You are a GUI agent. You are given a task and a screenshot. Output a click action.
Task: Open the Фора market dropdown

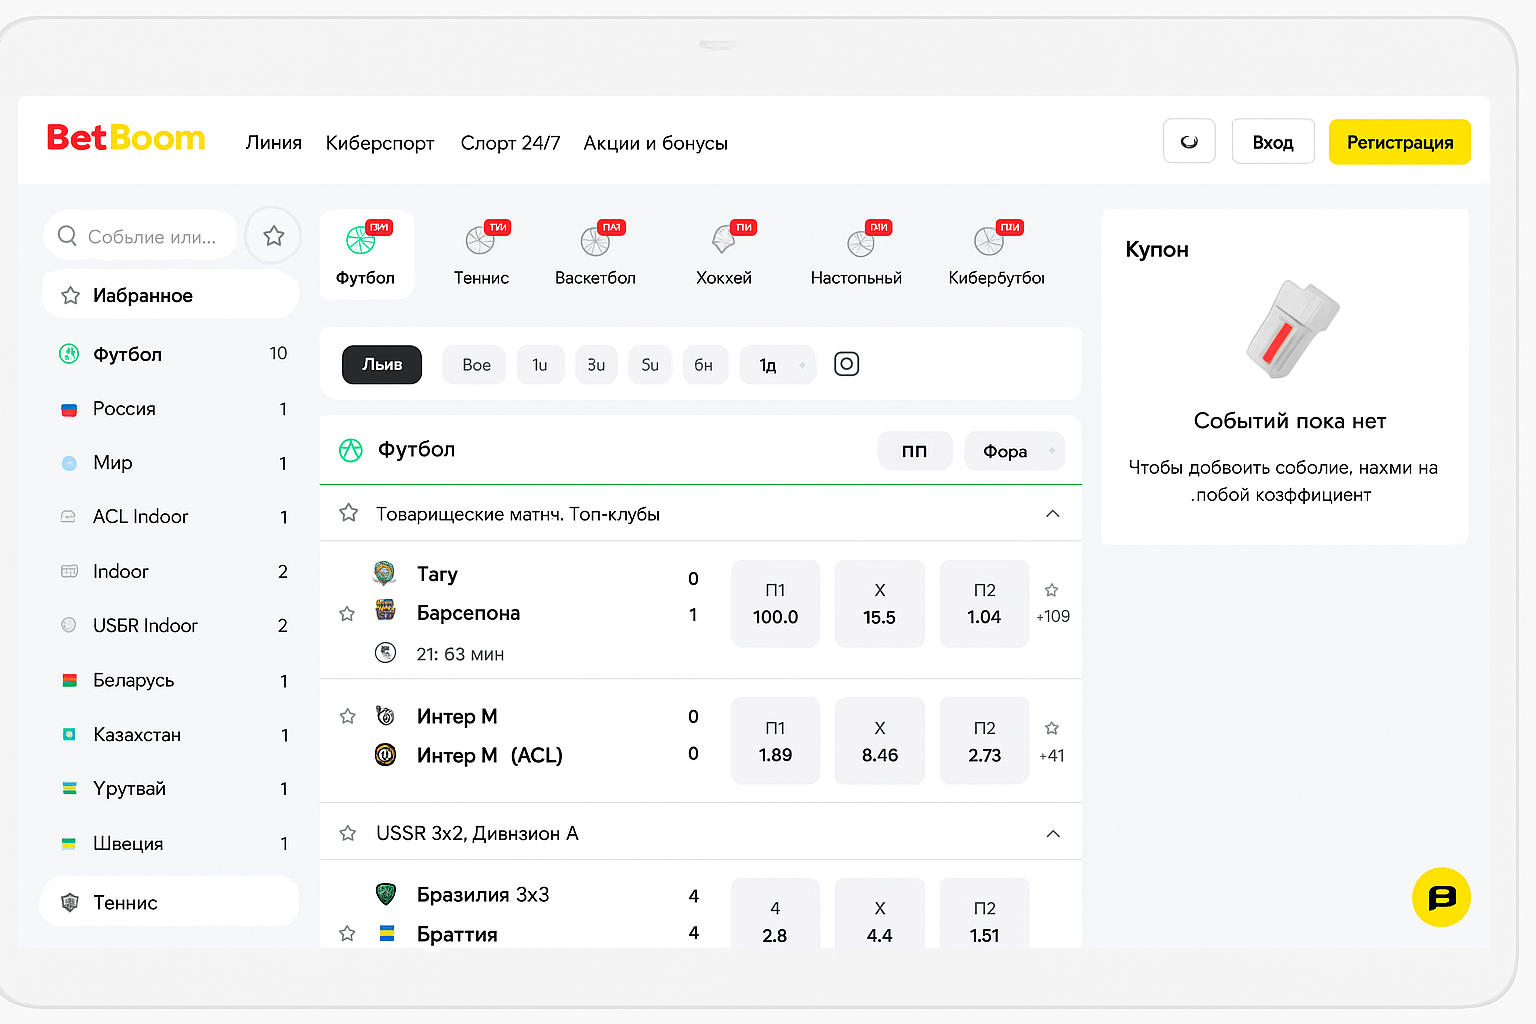pos(1014,451)
